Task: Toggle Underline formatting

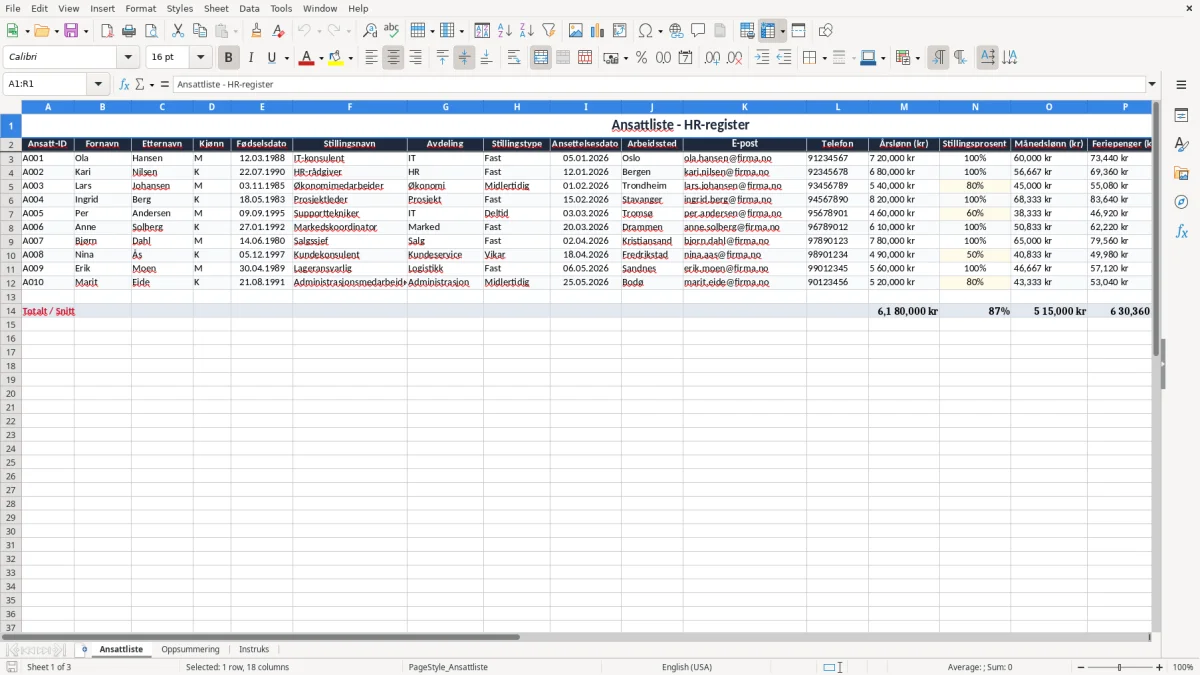Action: coord(271,58)
